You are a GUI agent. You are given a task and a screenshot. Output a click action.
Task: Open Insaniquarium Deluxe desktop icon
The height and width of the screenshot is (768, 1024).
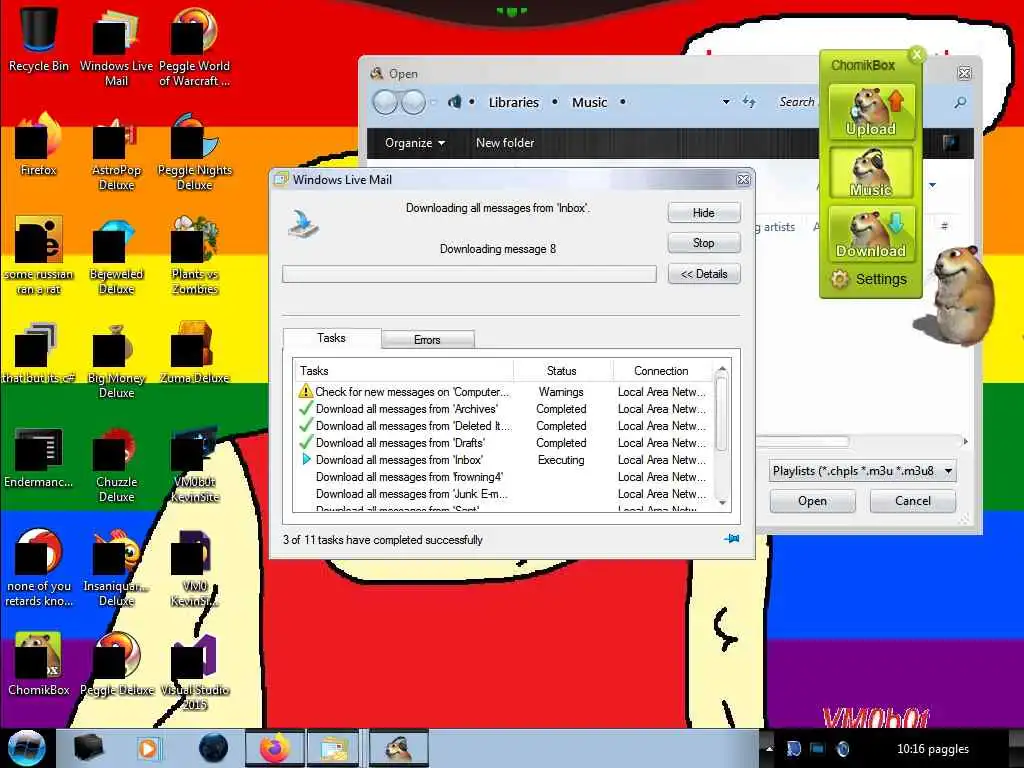tap(116, 568)
